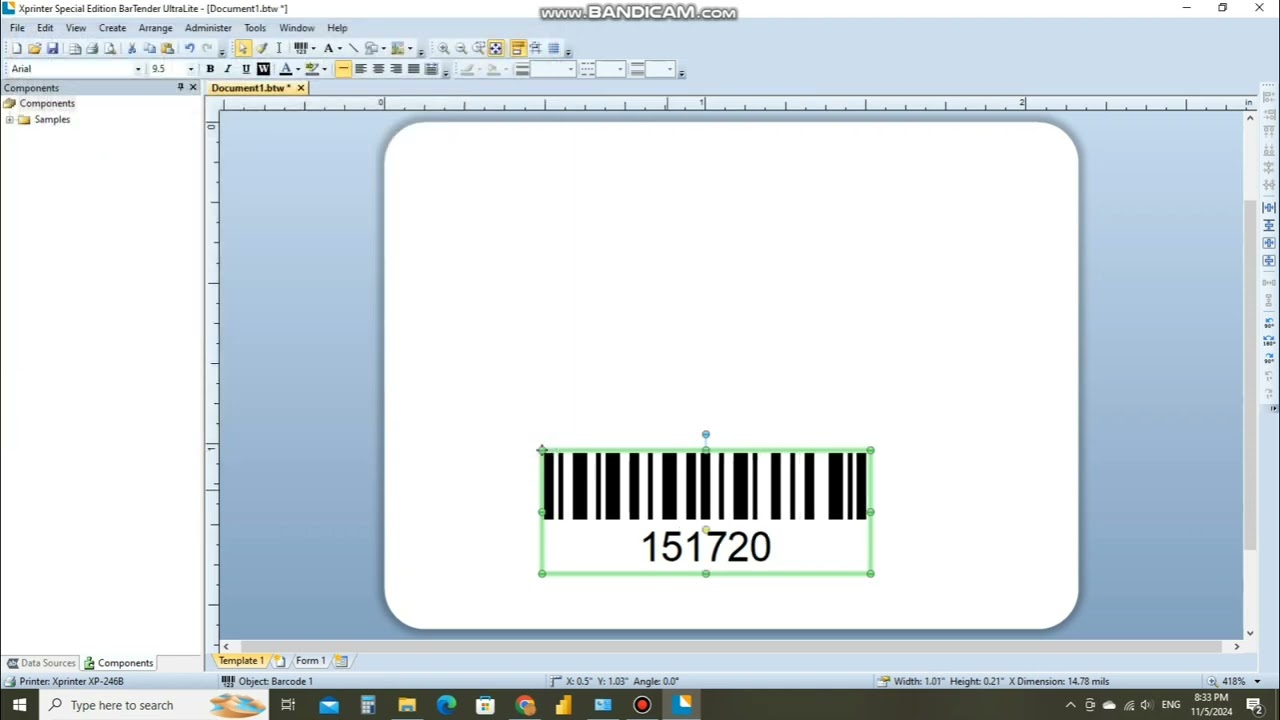The image size is (1280, 720).
Task: Open the font size 9.5 dropdown
Action: coord(191,69)
